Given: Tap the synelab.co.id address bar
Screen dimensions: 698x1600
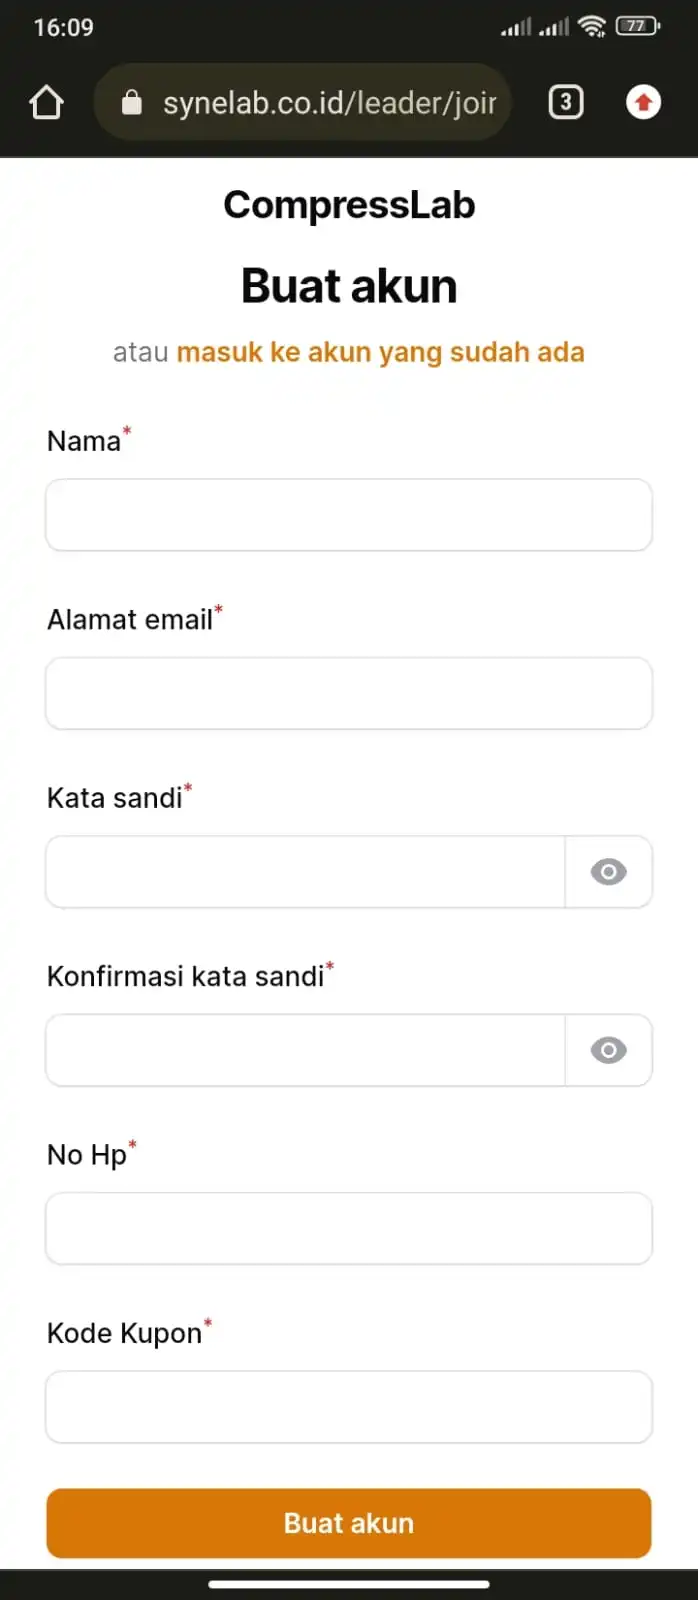Looking at the screenshot, I should (x=328, y=102).
